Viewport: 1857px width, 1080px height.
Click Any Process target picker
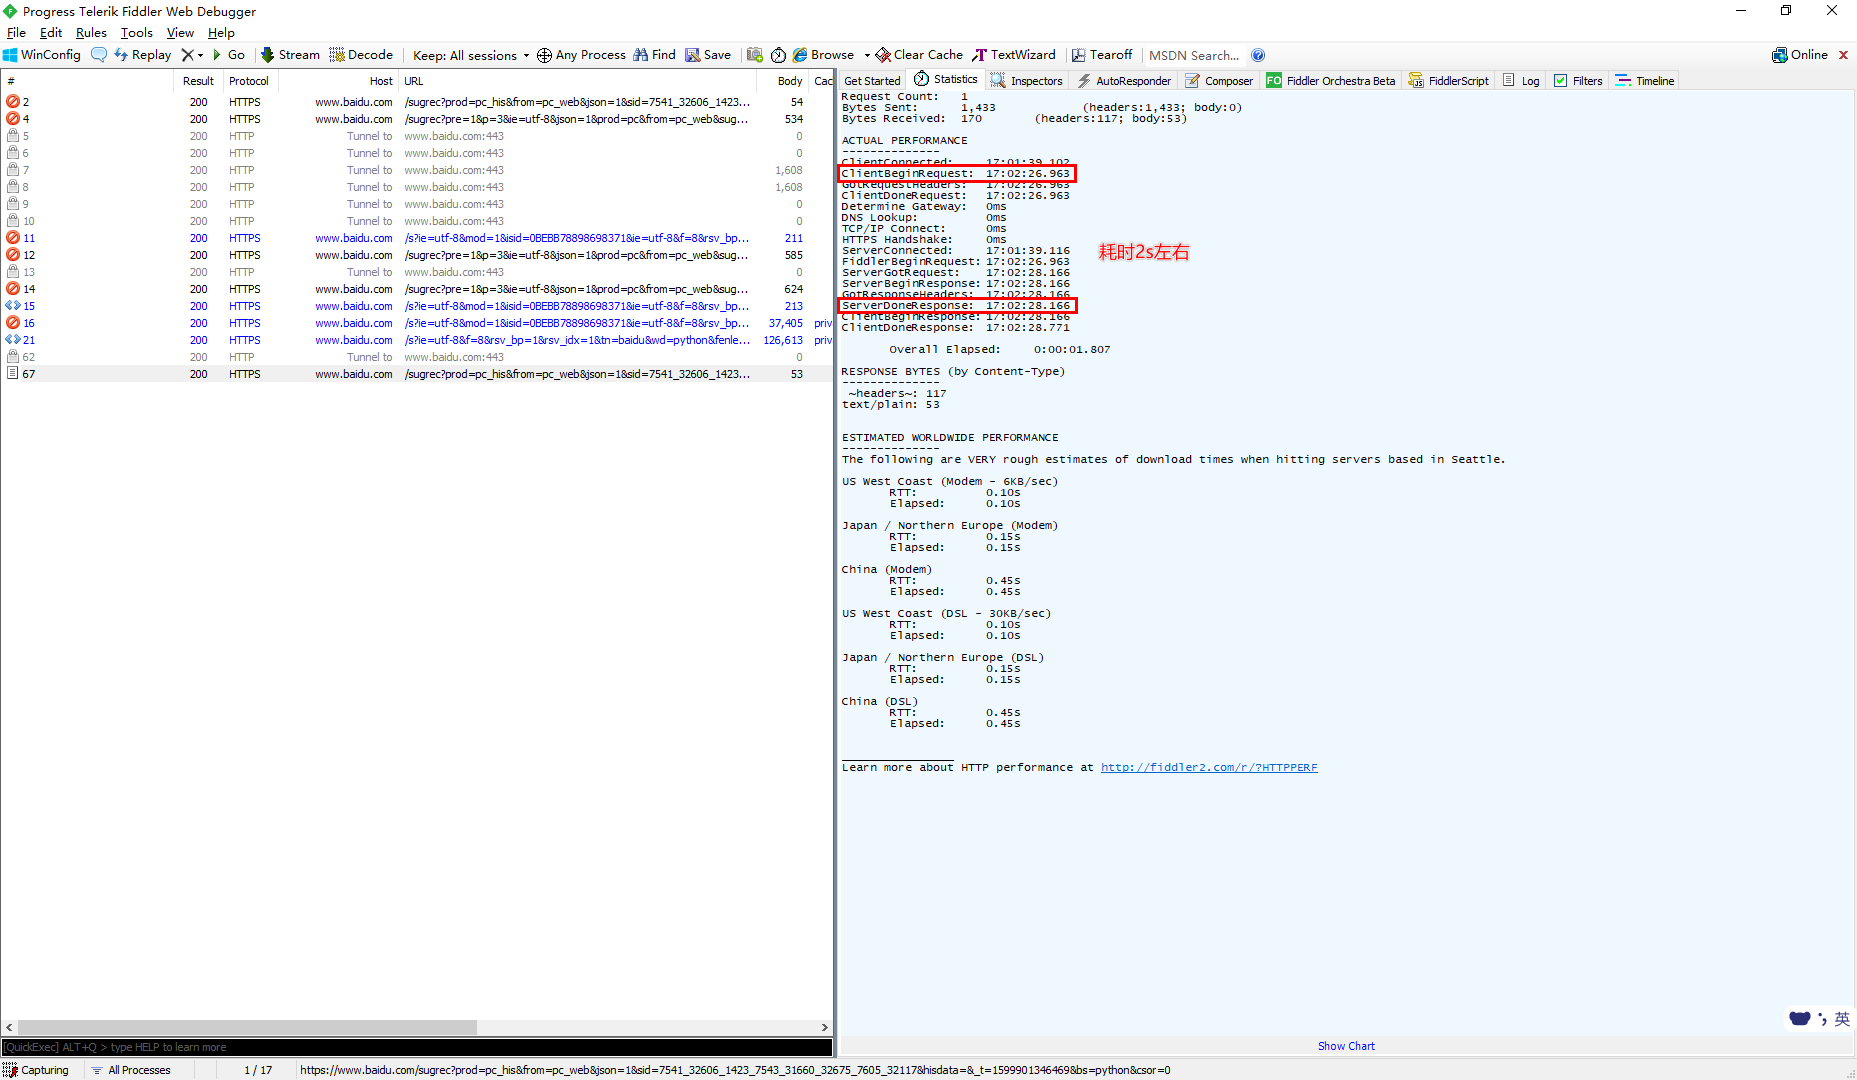click(x=581, y=55)
